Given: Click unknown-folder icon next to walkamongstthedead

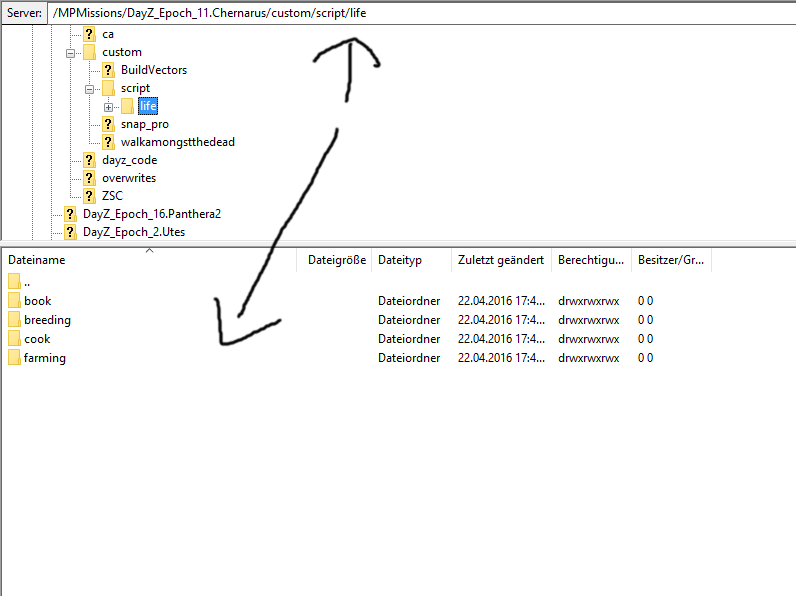Looking at the screenshot, I should 108,142.
